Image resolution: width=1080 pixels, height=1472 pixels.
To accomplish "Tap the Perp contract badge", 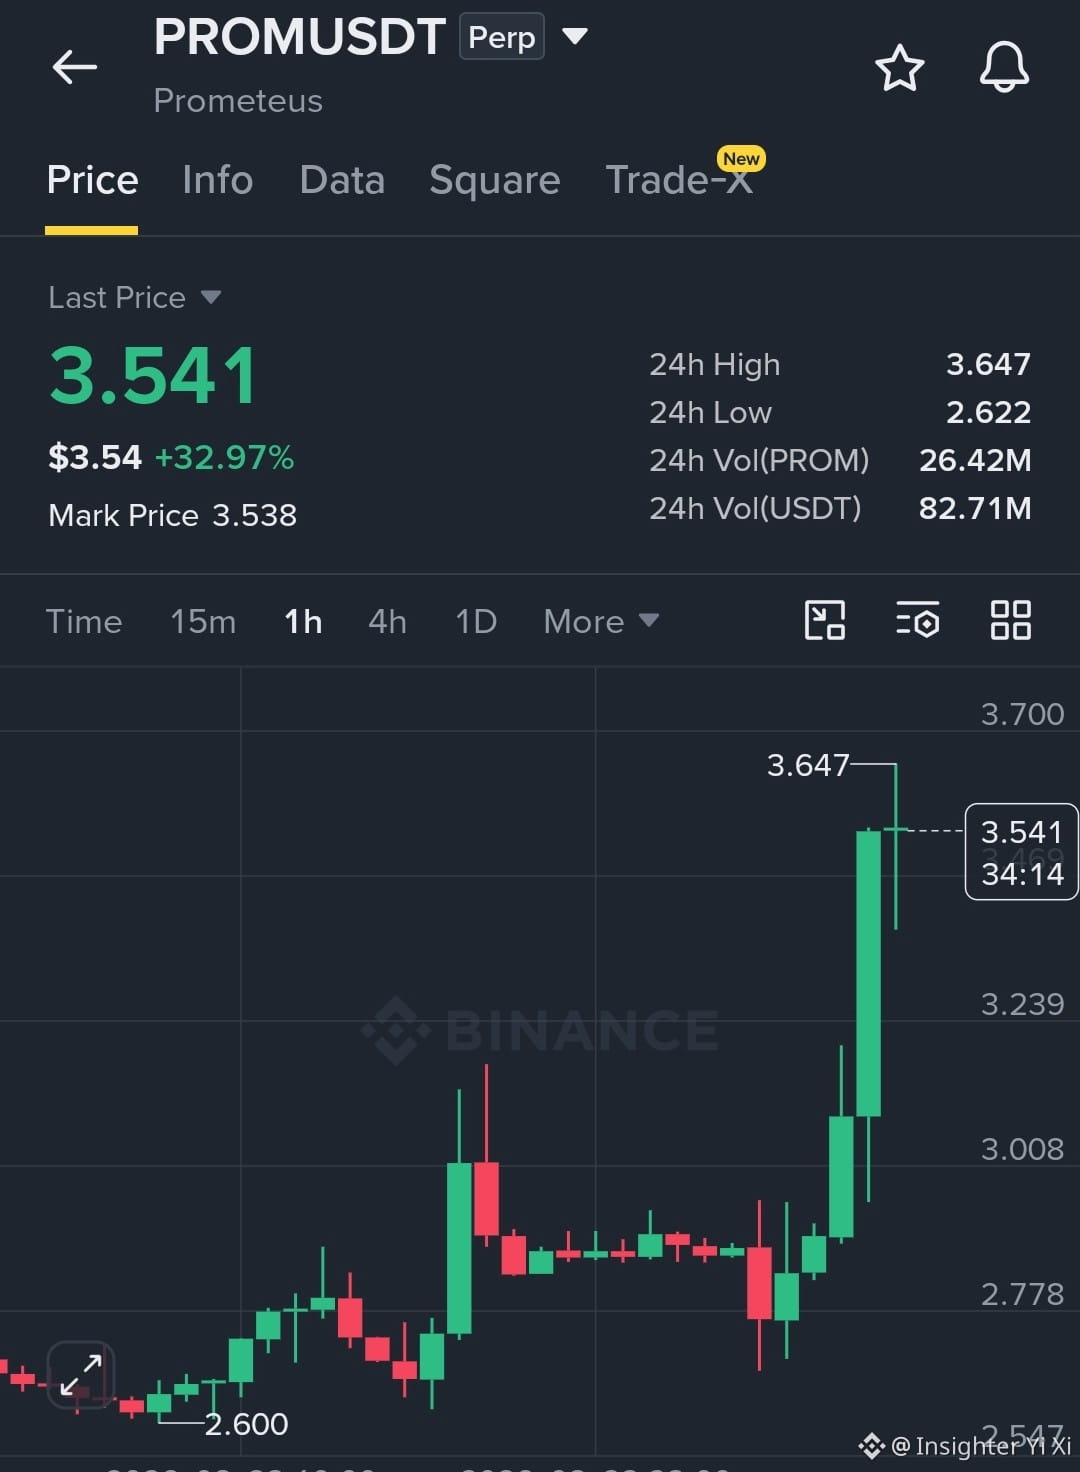I will pos(502,37).
